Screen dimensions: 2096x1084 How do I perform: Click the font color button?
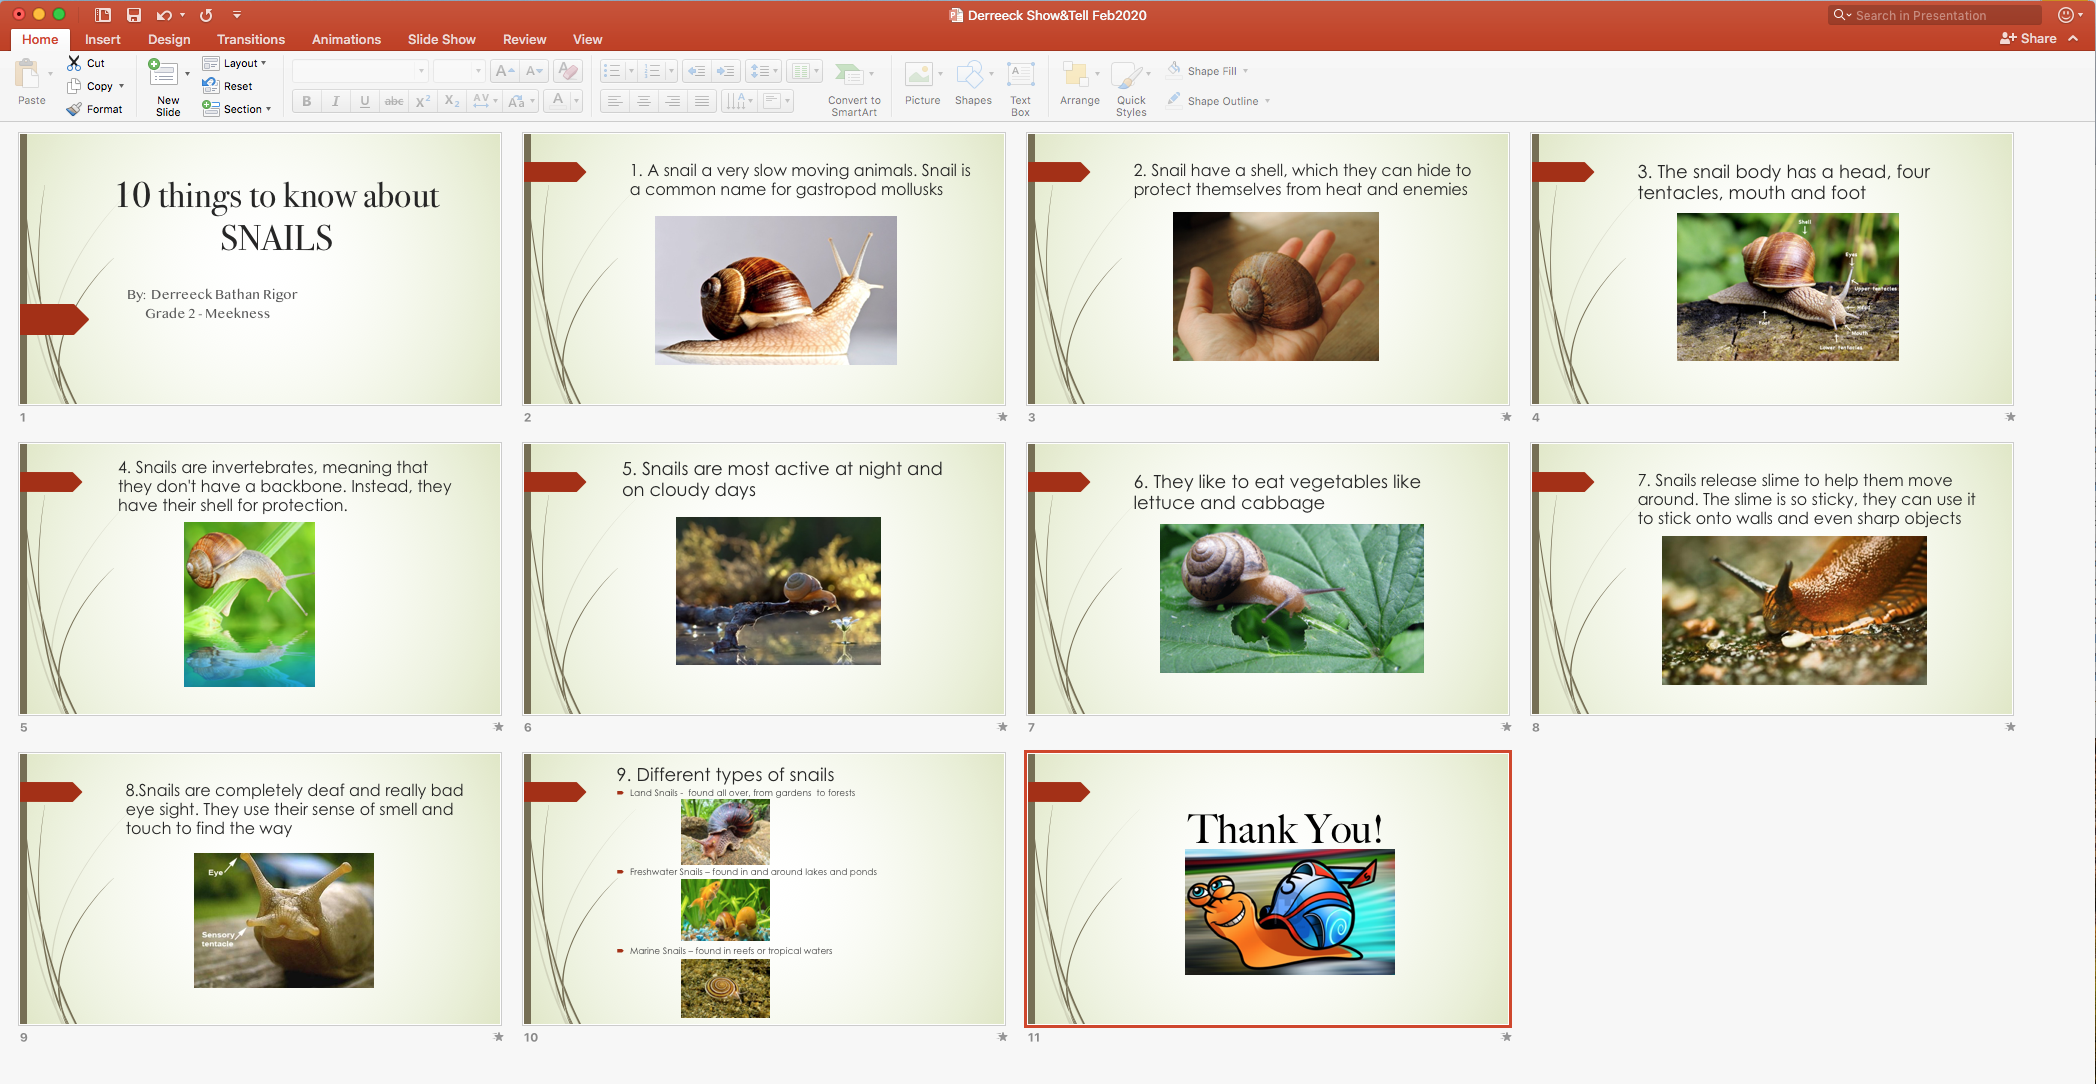tap(558, 101)
